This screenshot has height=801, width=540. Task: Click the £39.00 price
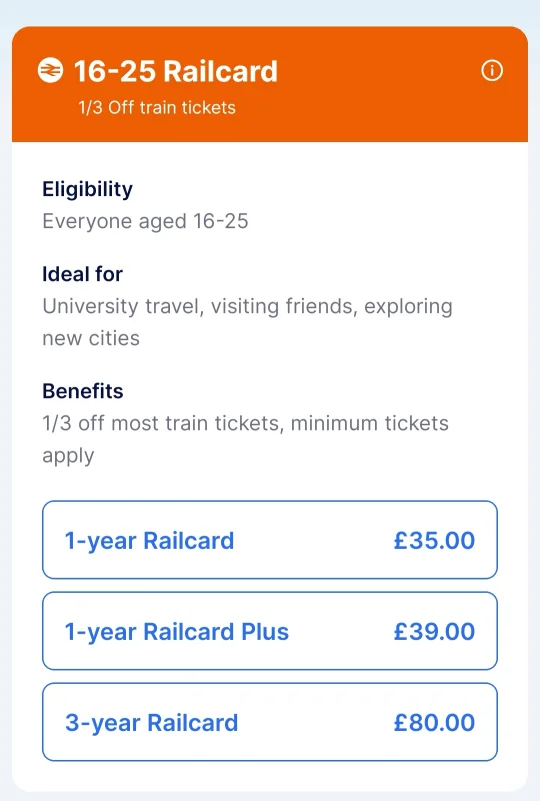[x=434, y=631]
